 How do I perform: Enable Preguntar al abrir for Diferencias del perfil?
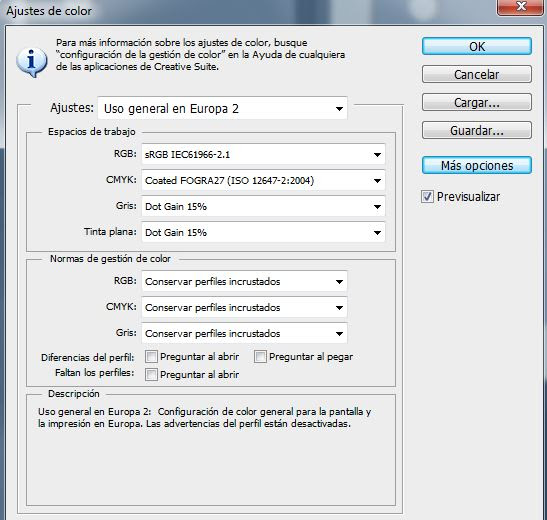[x=151, y=357]
